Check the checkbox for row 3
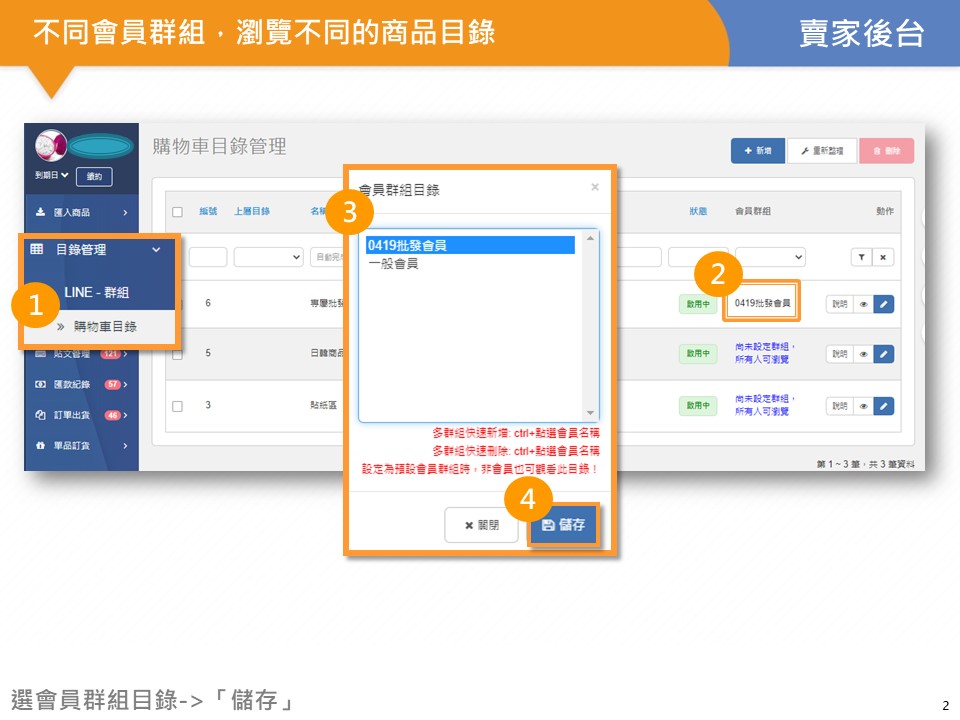 click(x=177, y=406)
